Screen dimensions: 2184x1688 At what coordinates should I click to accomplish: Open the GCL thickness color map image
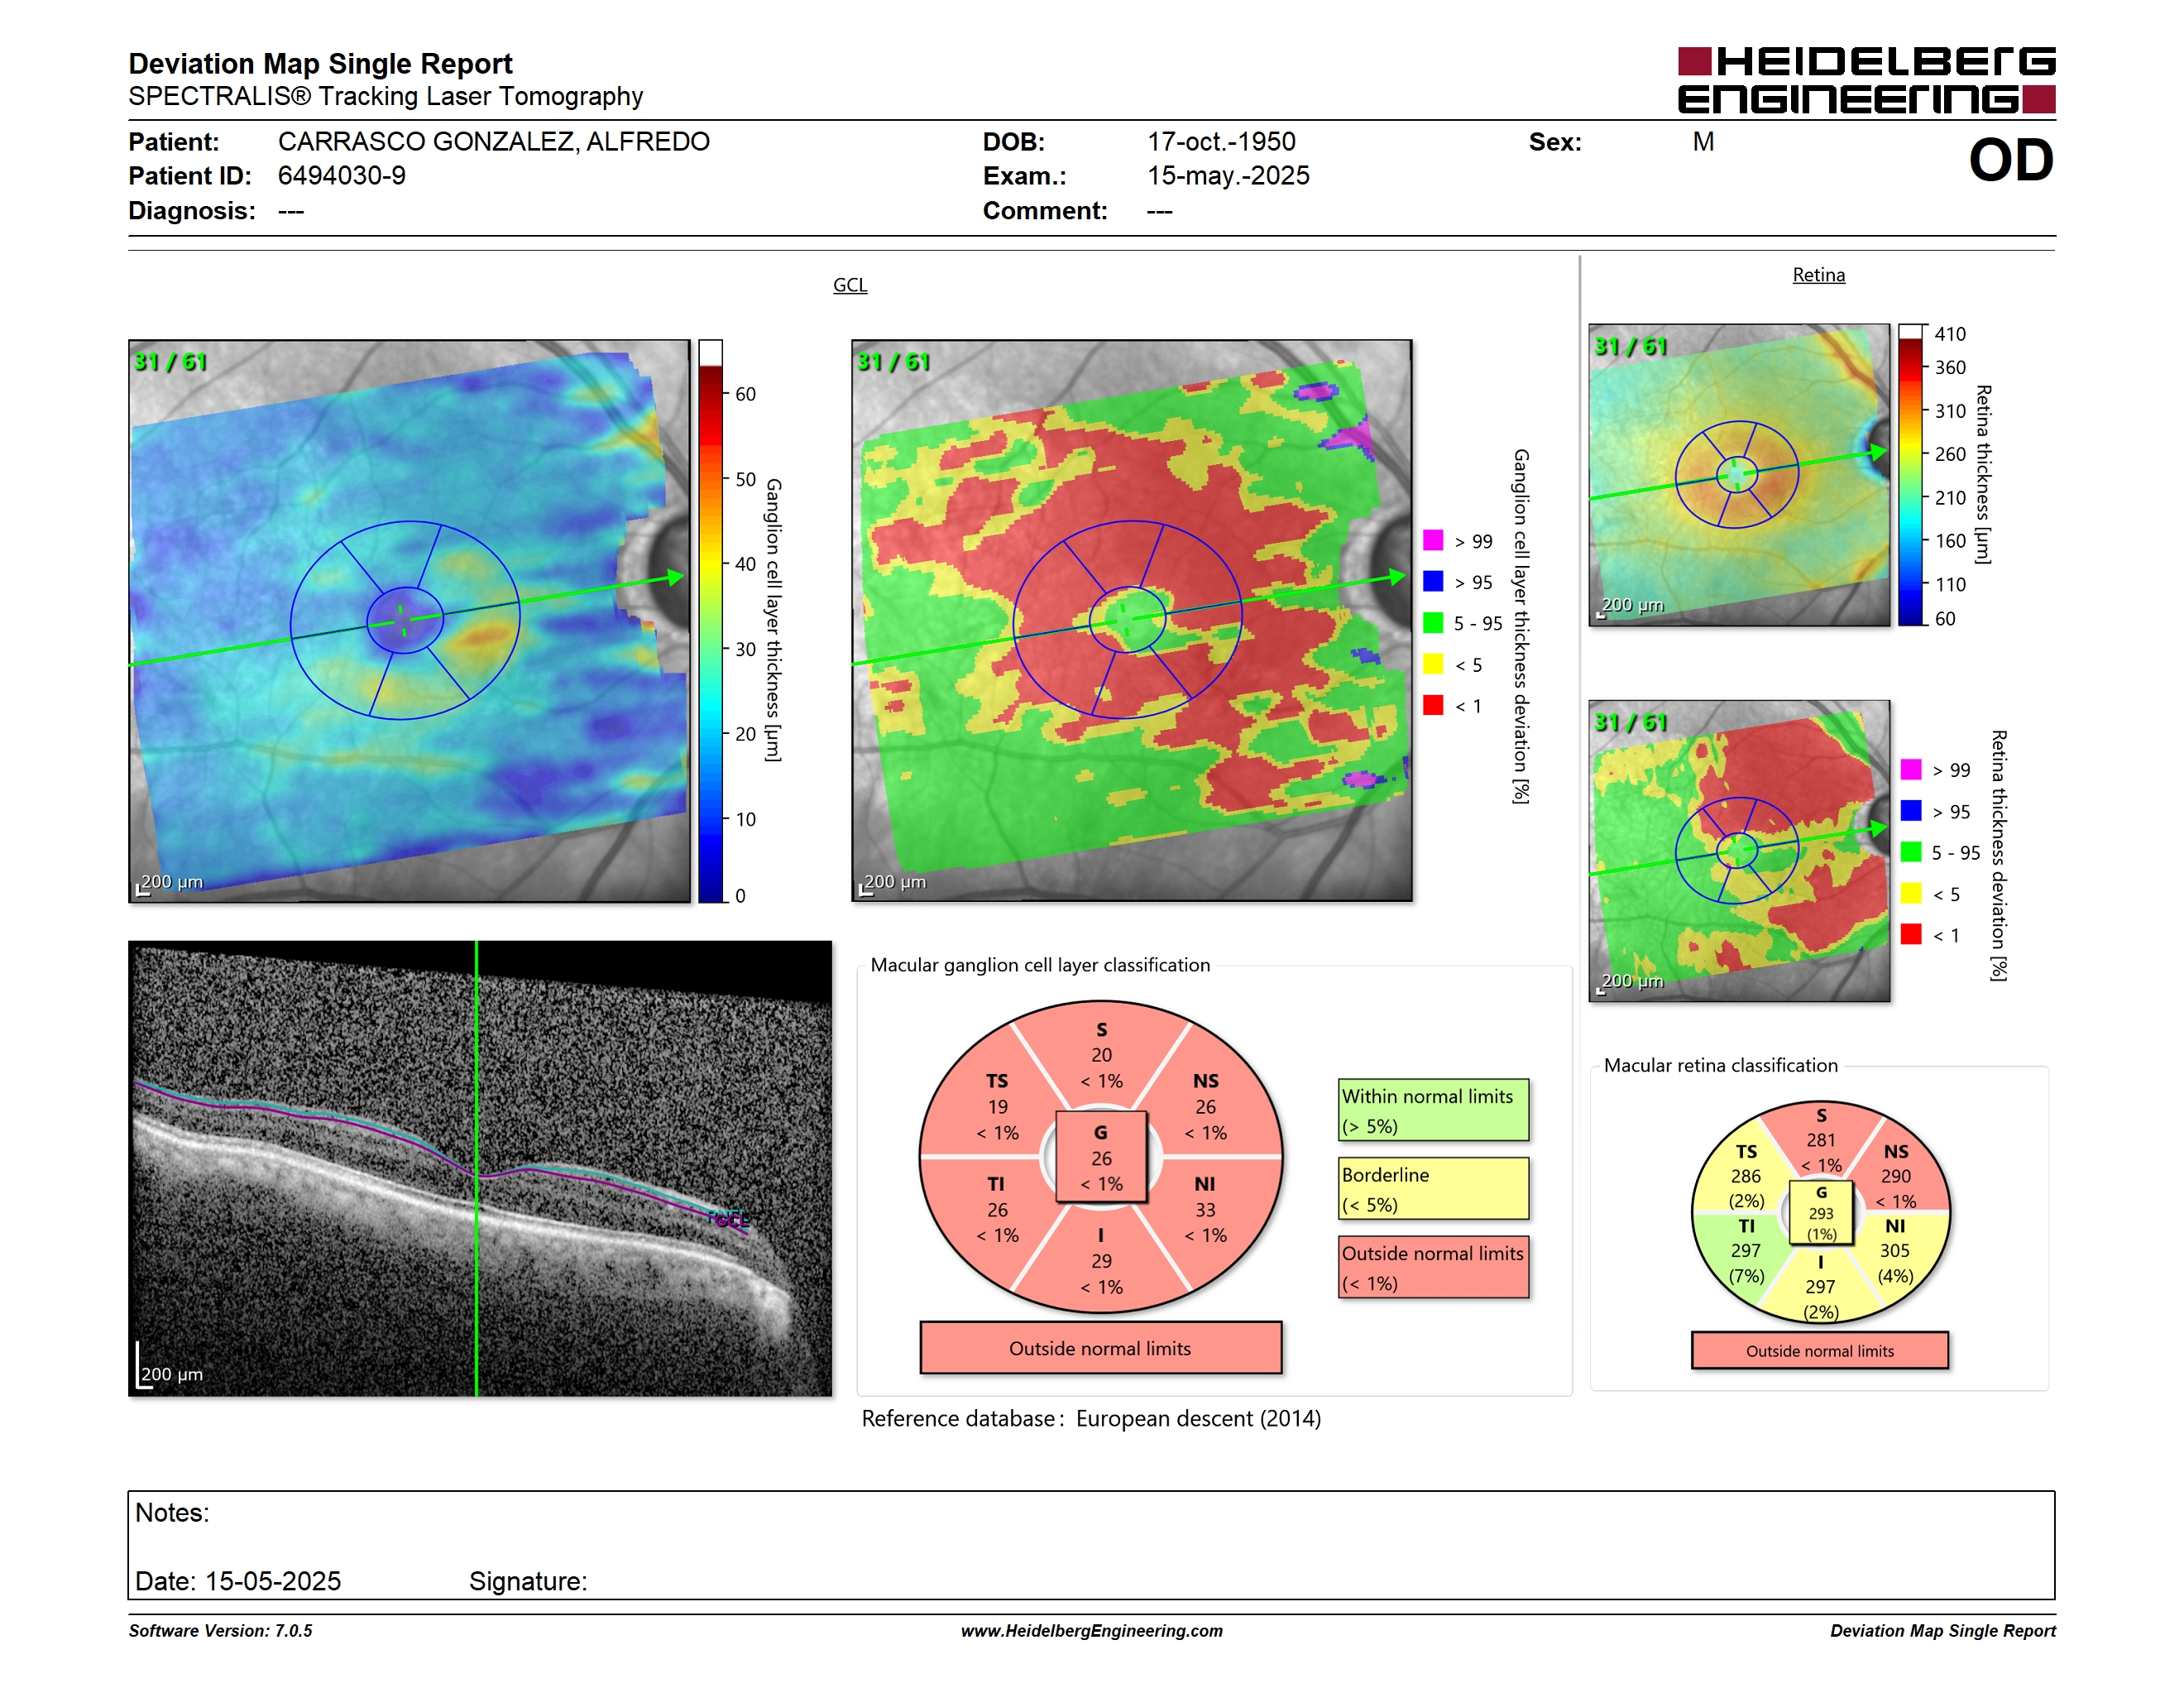click(x=409, y=621)
